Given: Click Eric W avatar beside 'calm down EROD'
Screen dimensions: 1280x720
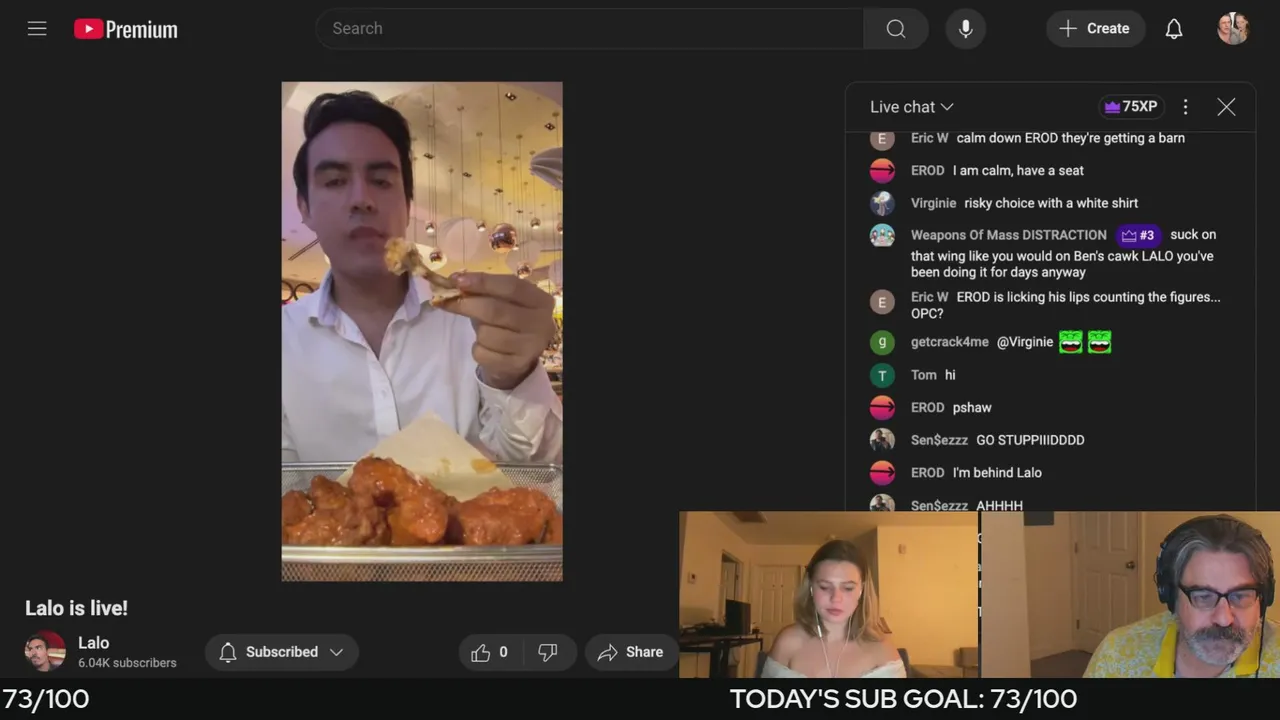Looking at the screenshot, I should click(882, 139).
